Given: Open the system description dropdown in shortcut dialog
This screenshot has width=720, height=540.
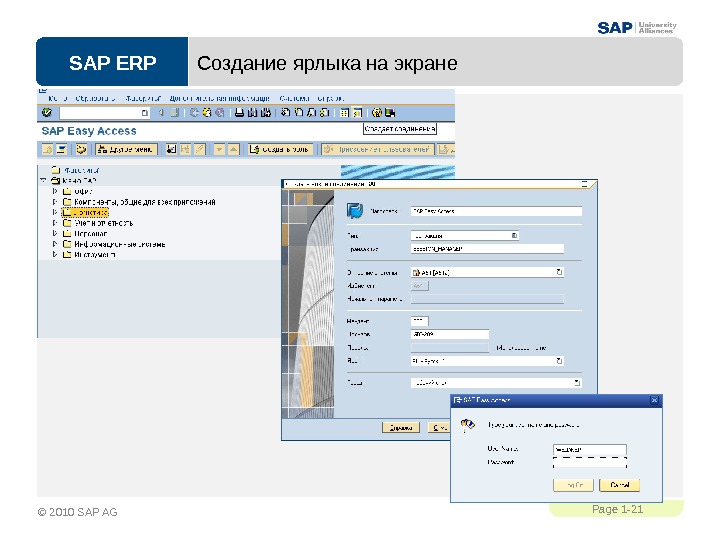Looking at the screenshot, I should (559, 272).
